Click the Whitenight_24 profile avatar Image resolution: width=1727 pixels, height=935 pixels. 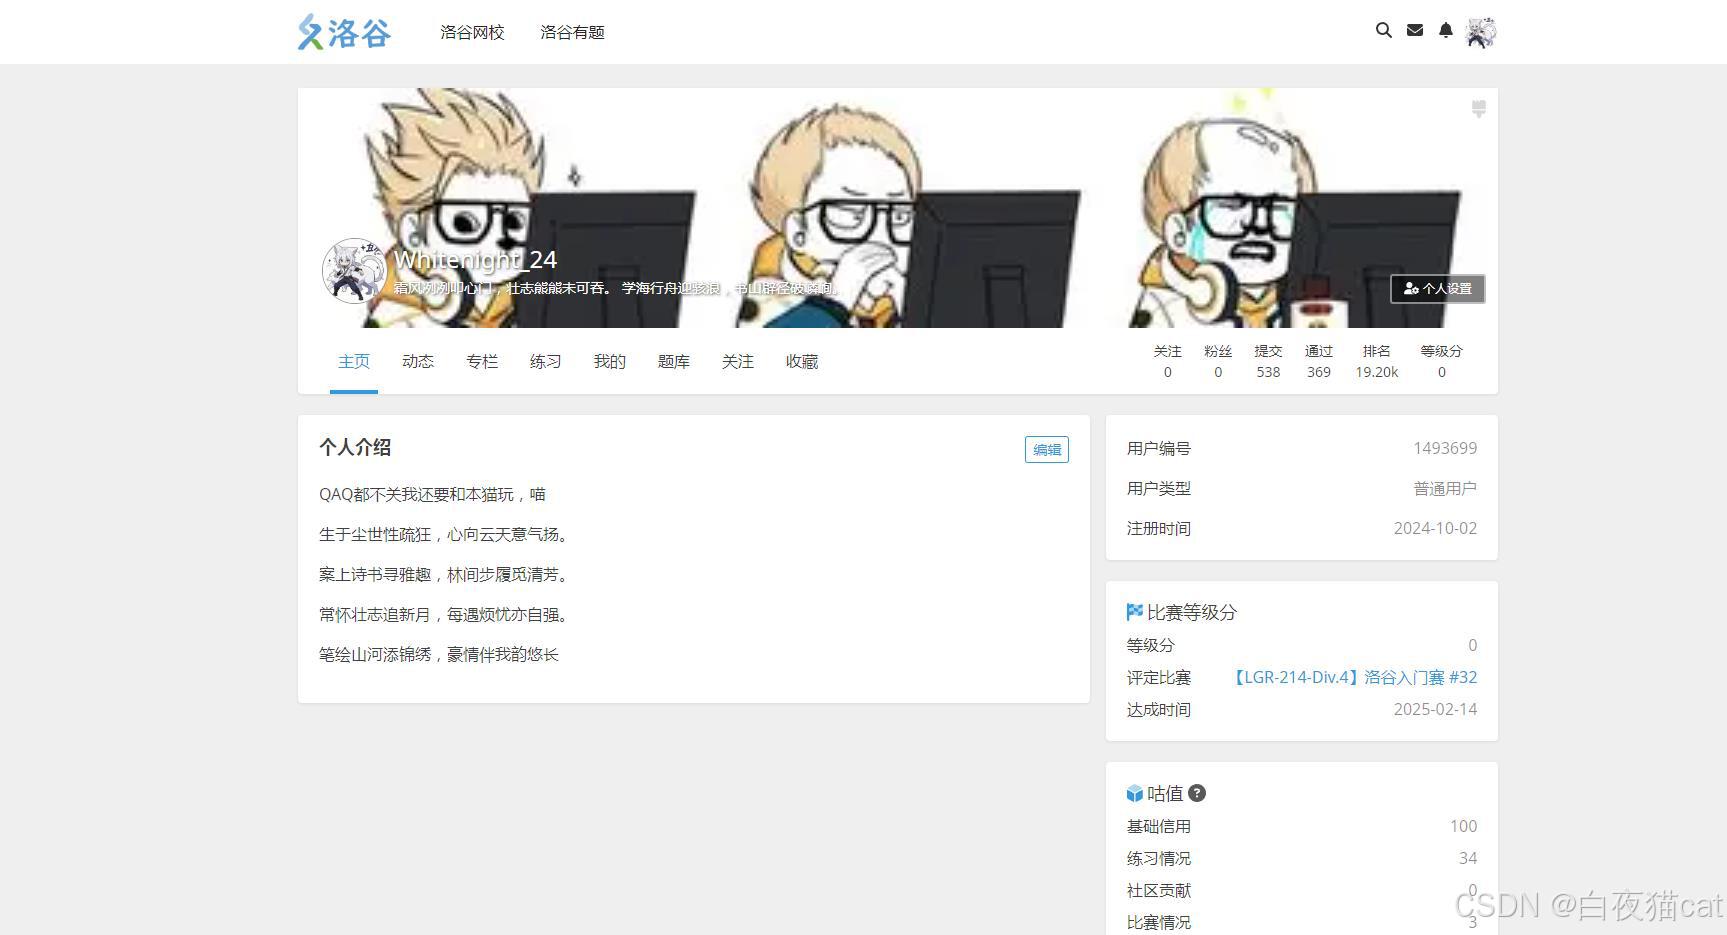point(354,271)
